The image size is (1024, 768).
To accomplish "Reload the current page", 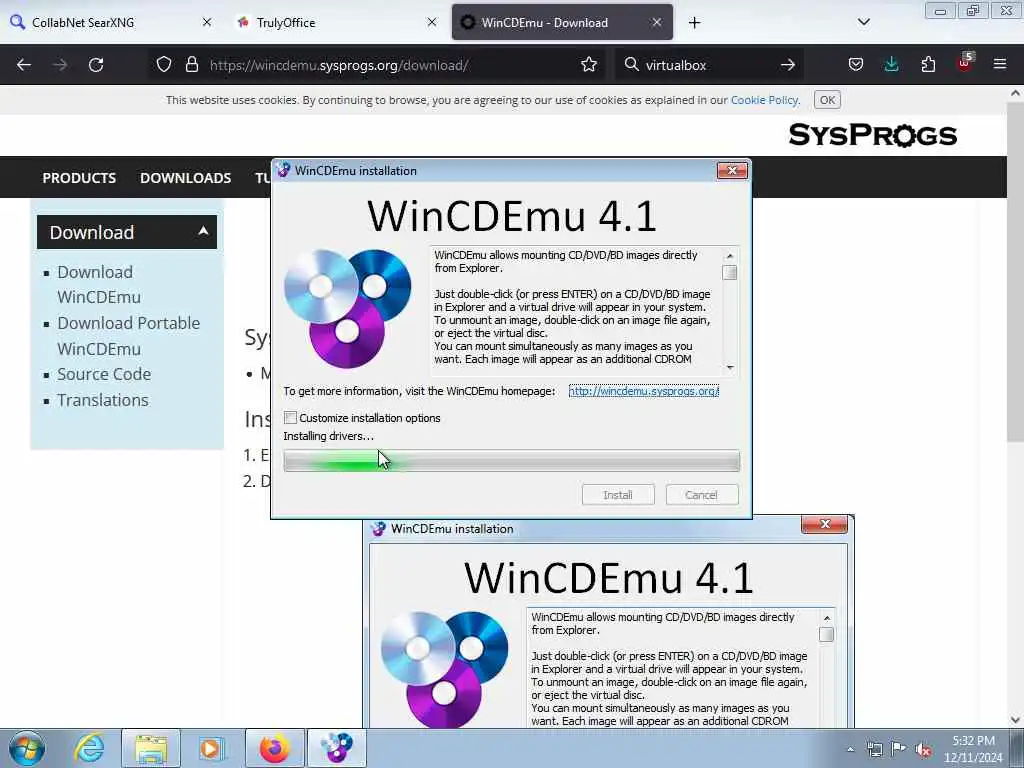I will (x=96, y=65).
